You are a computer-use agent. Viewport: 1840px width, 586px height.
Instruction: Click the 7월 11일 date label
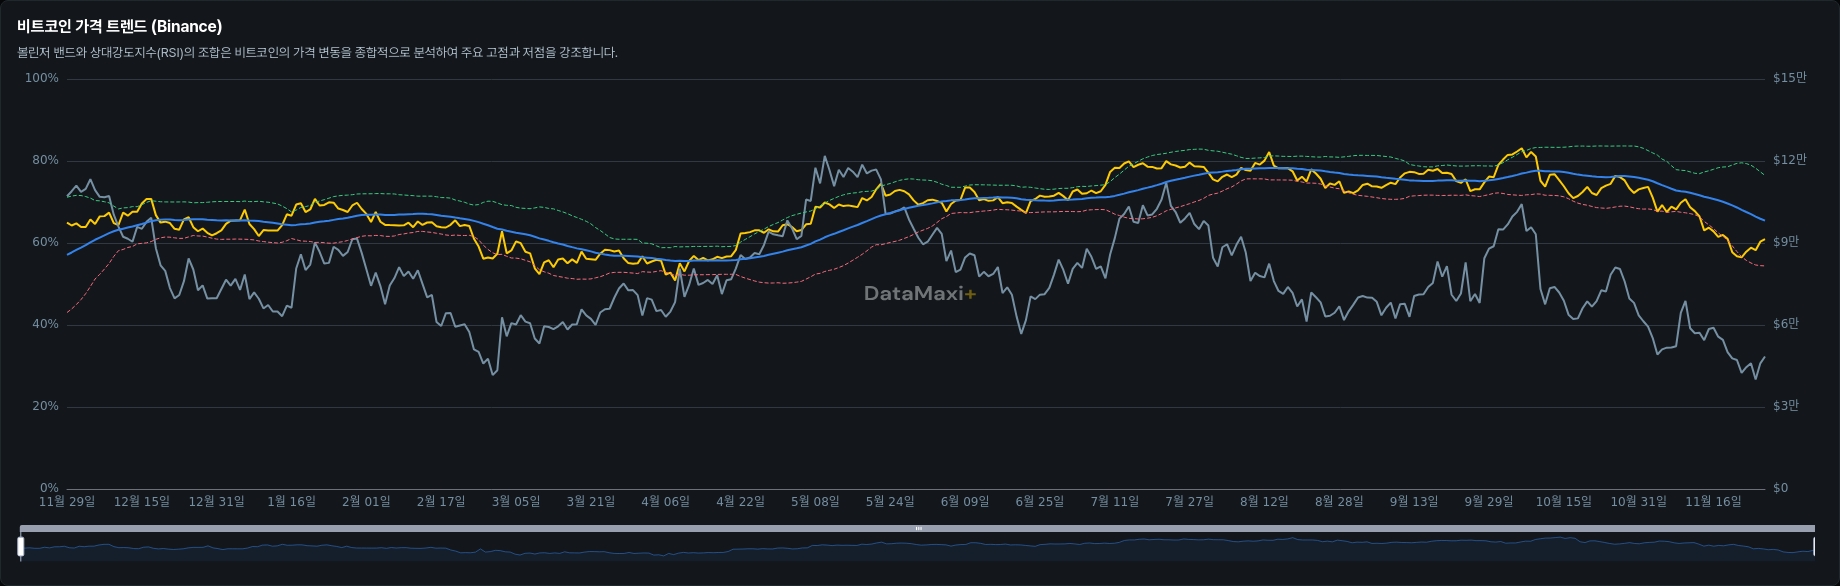1115,502
